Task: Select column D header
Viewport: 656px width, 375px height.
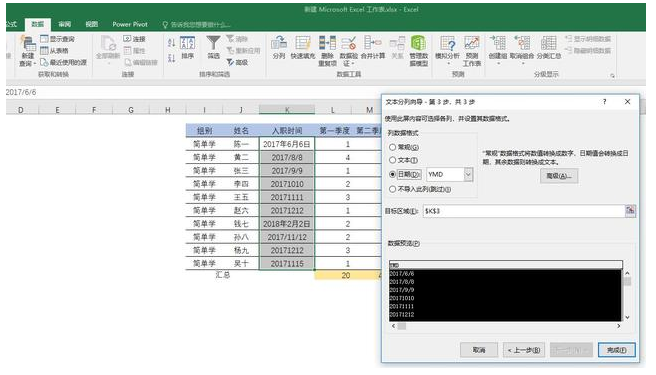Action: pos(21,110)
